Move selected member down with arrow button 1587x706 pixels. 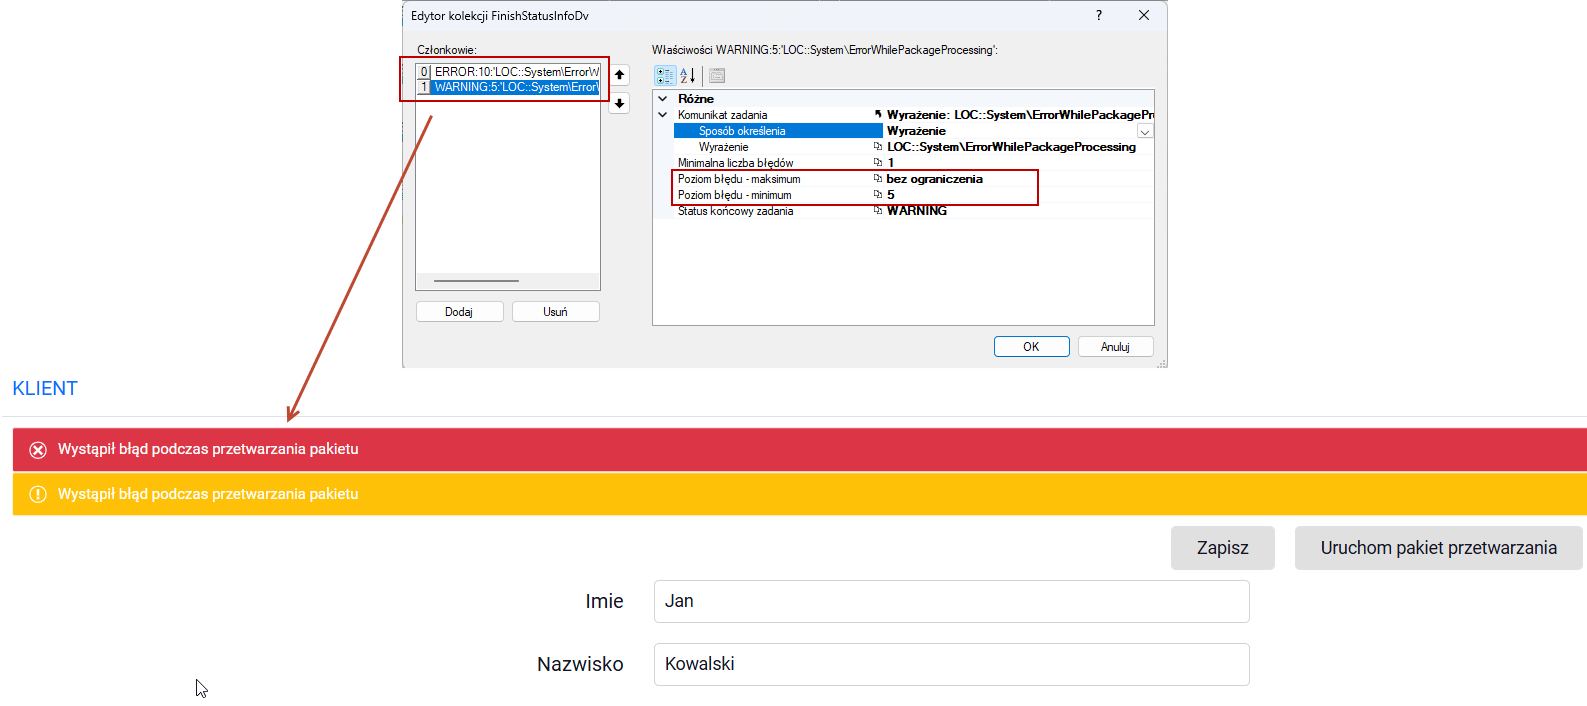pyautogui.click(x=620, y=103)
